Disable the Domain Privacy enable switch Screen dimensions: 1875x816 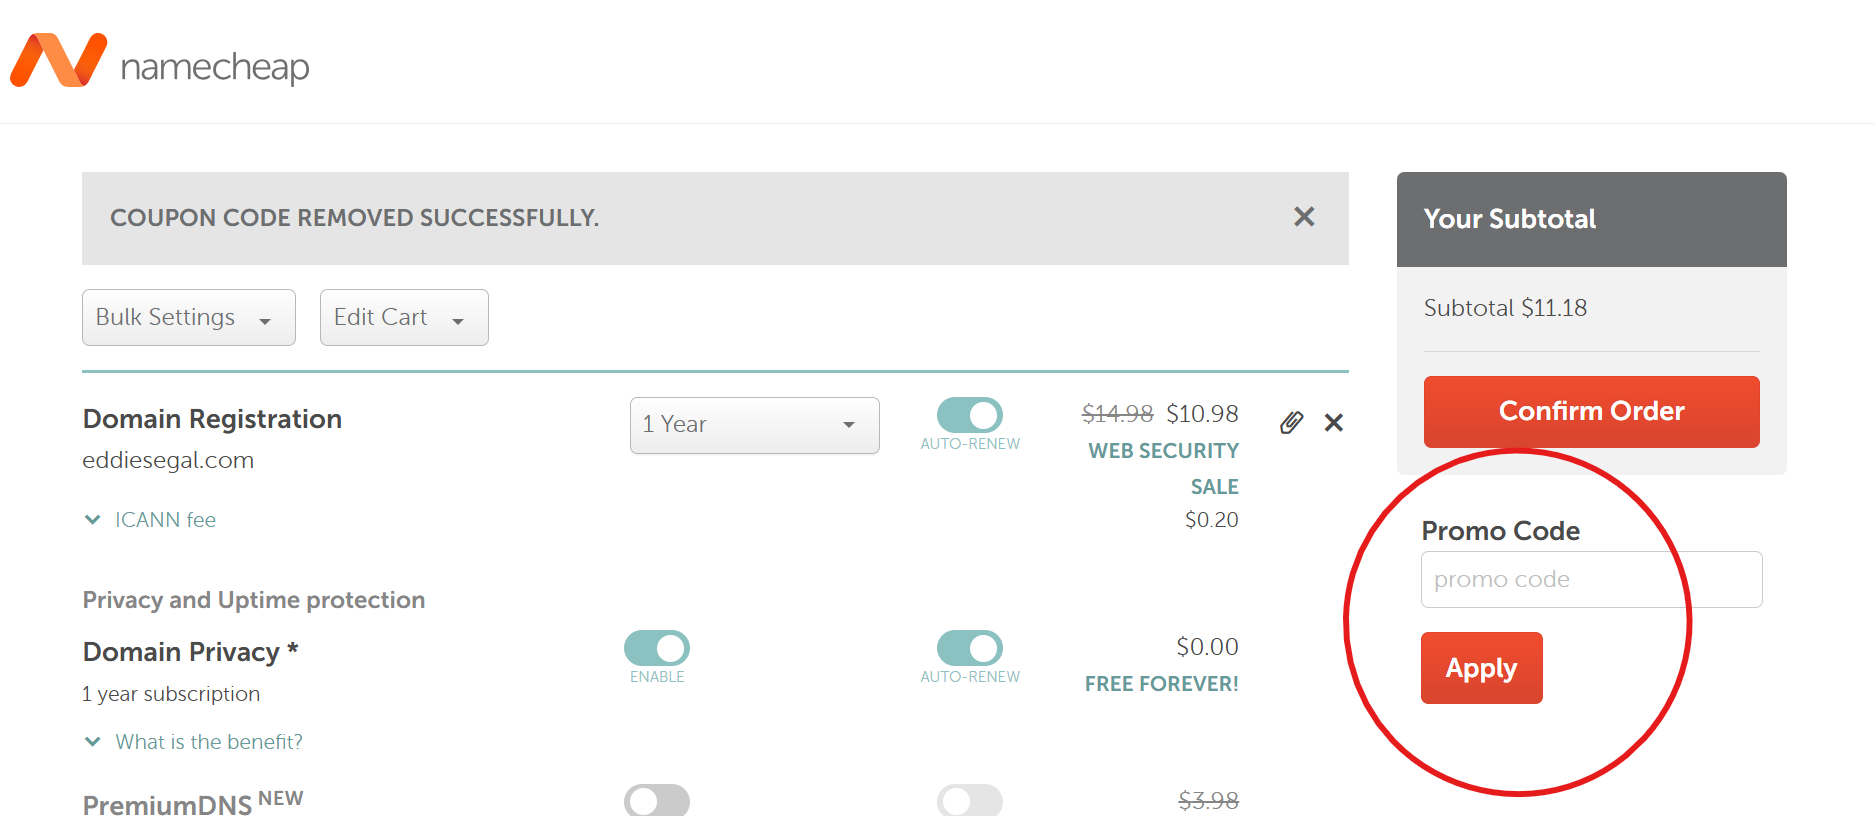[656, 648]
